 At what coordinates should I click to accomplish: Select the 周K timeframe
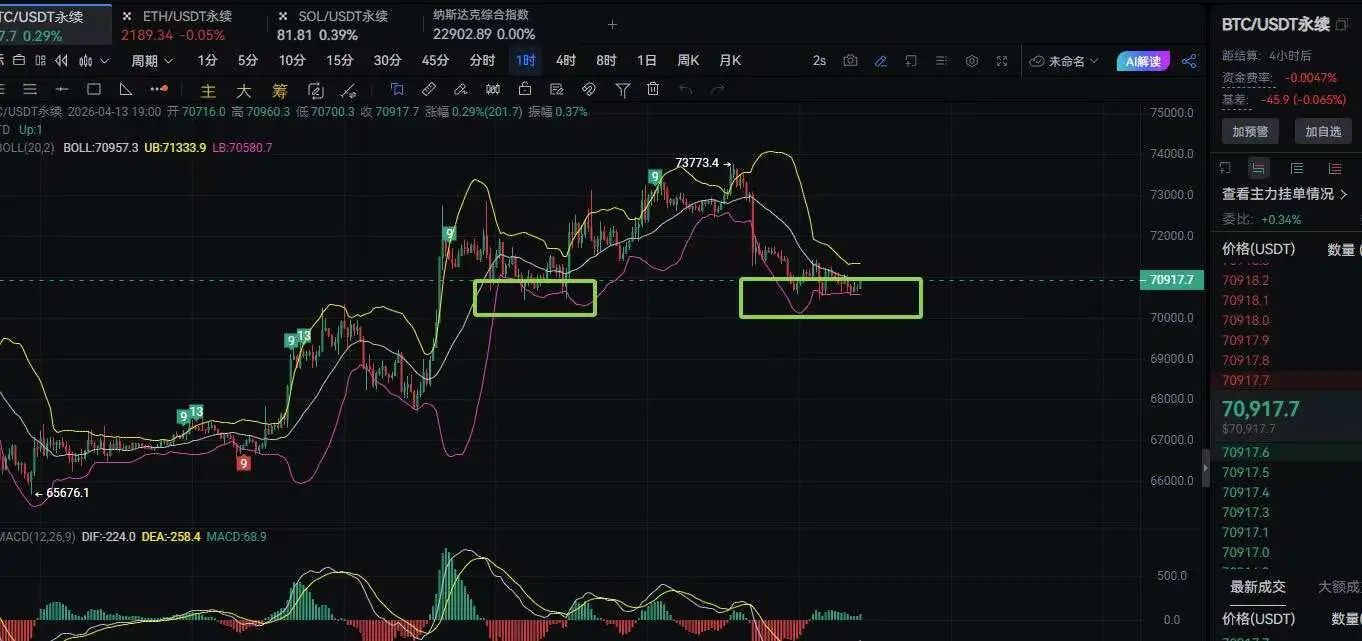point(688,61)
